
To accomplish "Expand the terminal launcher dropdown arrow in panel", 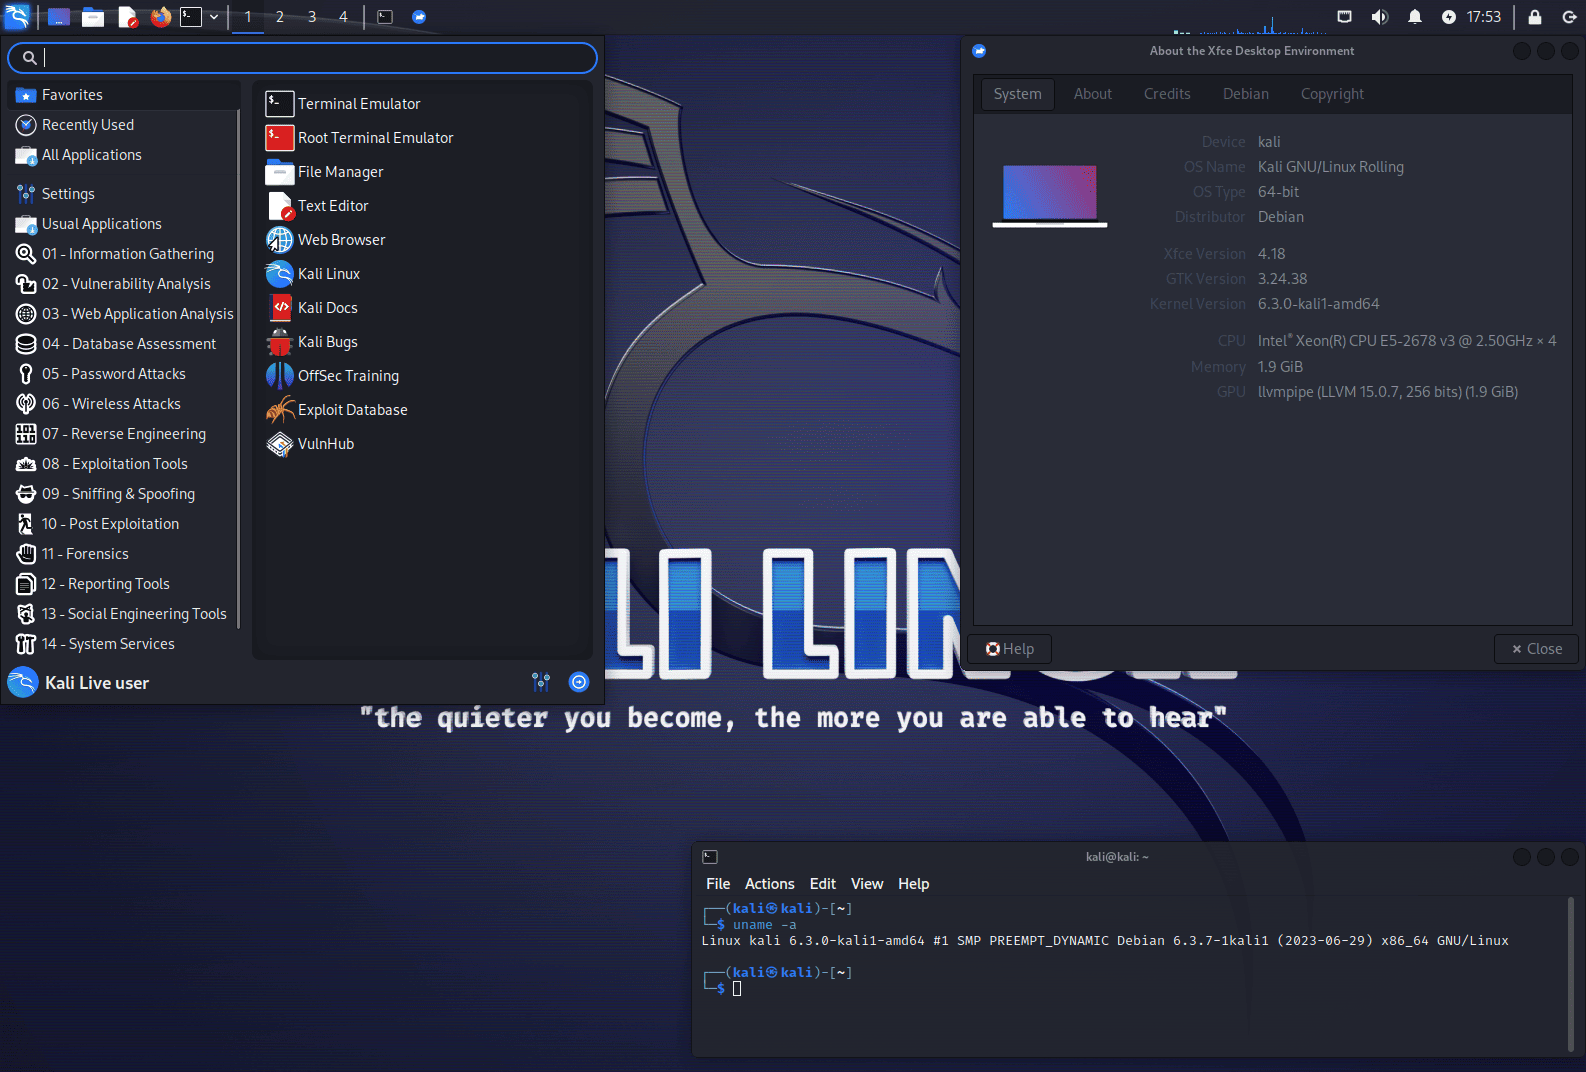I will (x=214, y=17).
